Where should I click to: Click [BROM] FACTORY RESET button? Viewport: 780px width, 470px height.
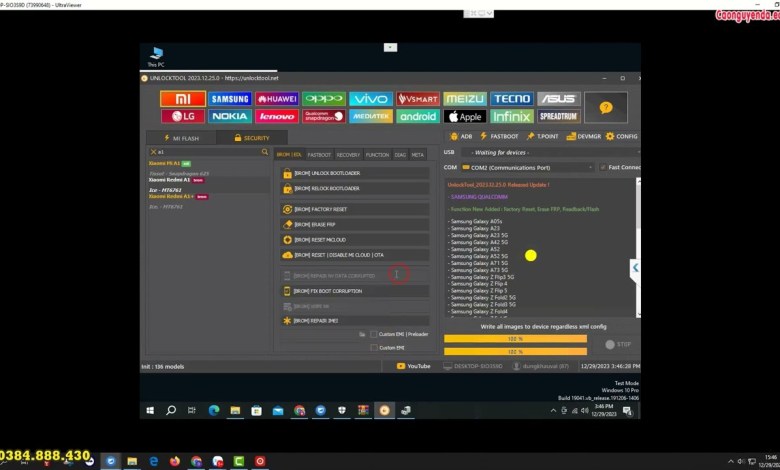pyautogui.click(x=355, y=209)
